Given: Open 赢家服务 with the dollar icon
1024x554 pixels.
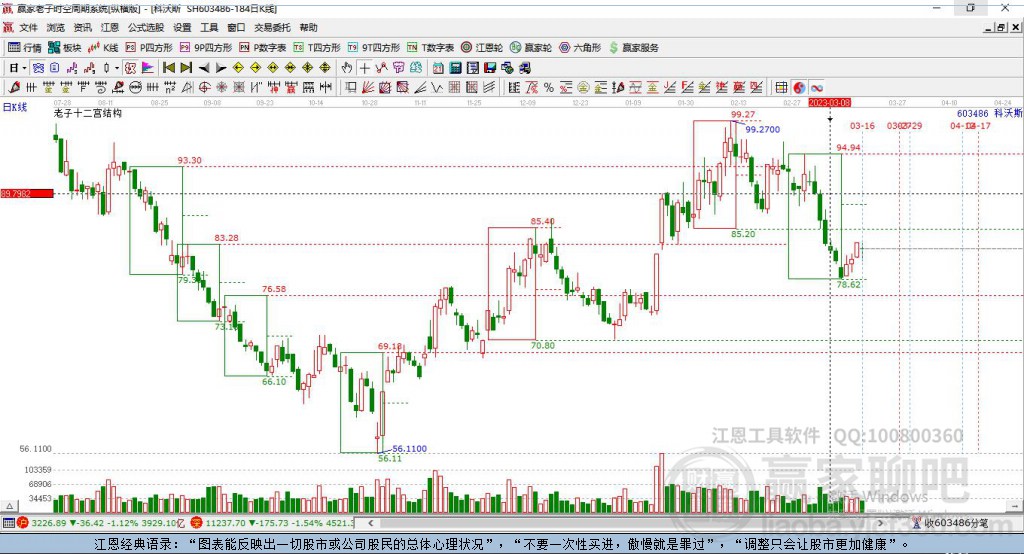Looking at the screenshot, I should 634,48.
